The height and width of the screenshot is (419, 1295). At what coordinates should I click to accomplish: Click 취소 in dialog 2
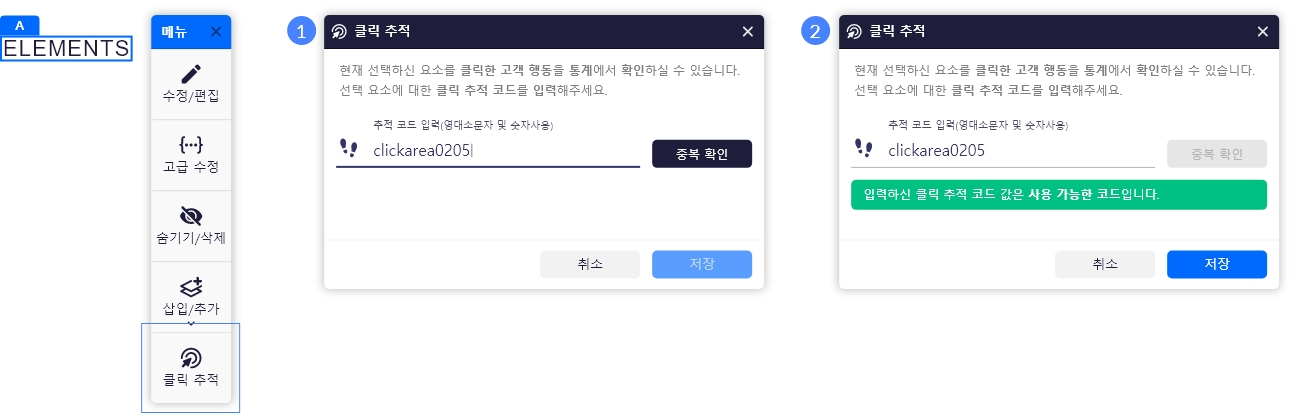pos(1105,264)
